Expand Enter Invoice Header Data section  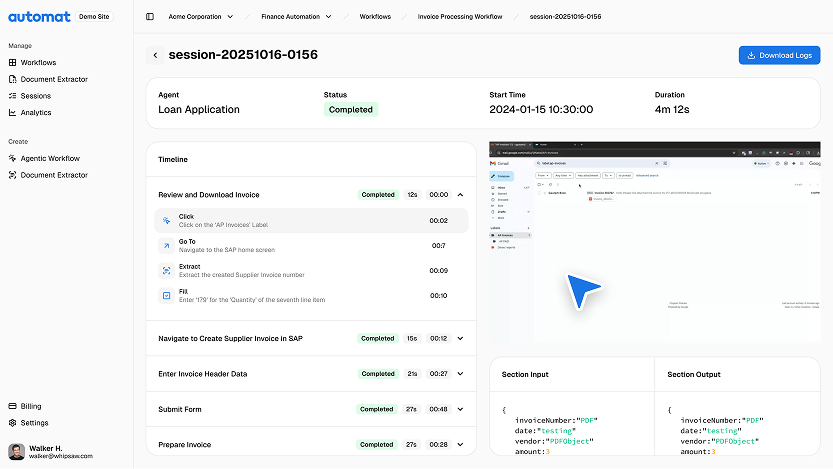click(x=460, y=374)
